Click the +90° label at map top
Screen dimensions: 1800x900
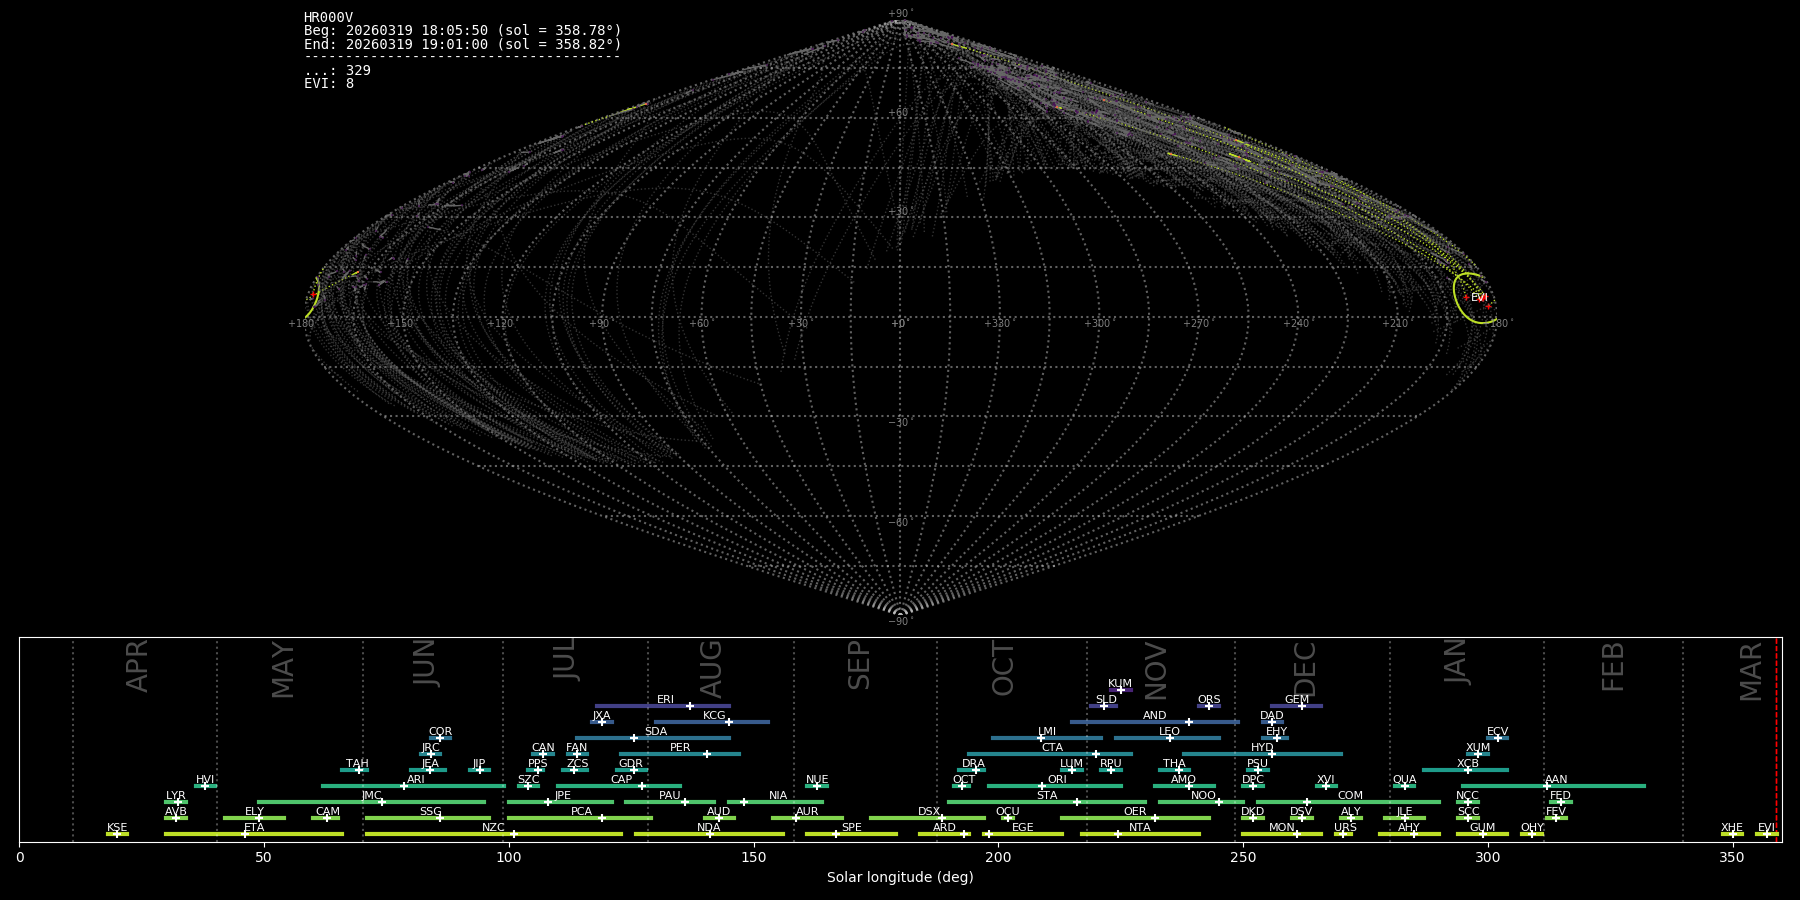[899, 14]
